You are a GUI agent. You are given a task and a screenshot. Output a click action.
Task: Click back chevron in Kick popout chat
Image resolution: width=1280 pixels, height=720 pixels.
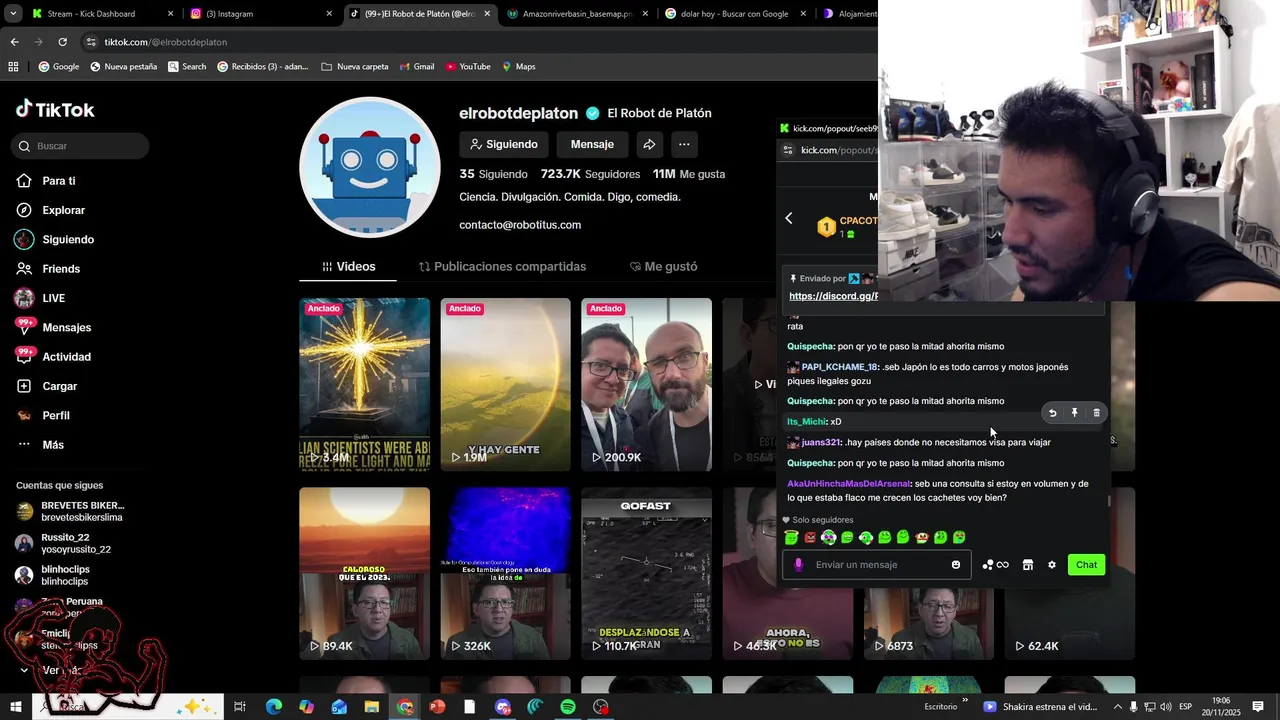click(x=788, y=218)
